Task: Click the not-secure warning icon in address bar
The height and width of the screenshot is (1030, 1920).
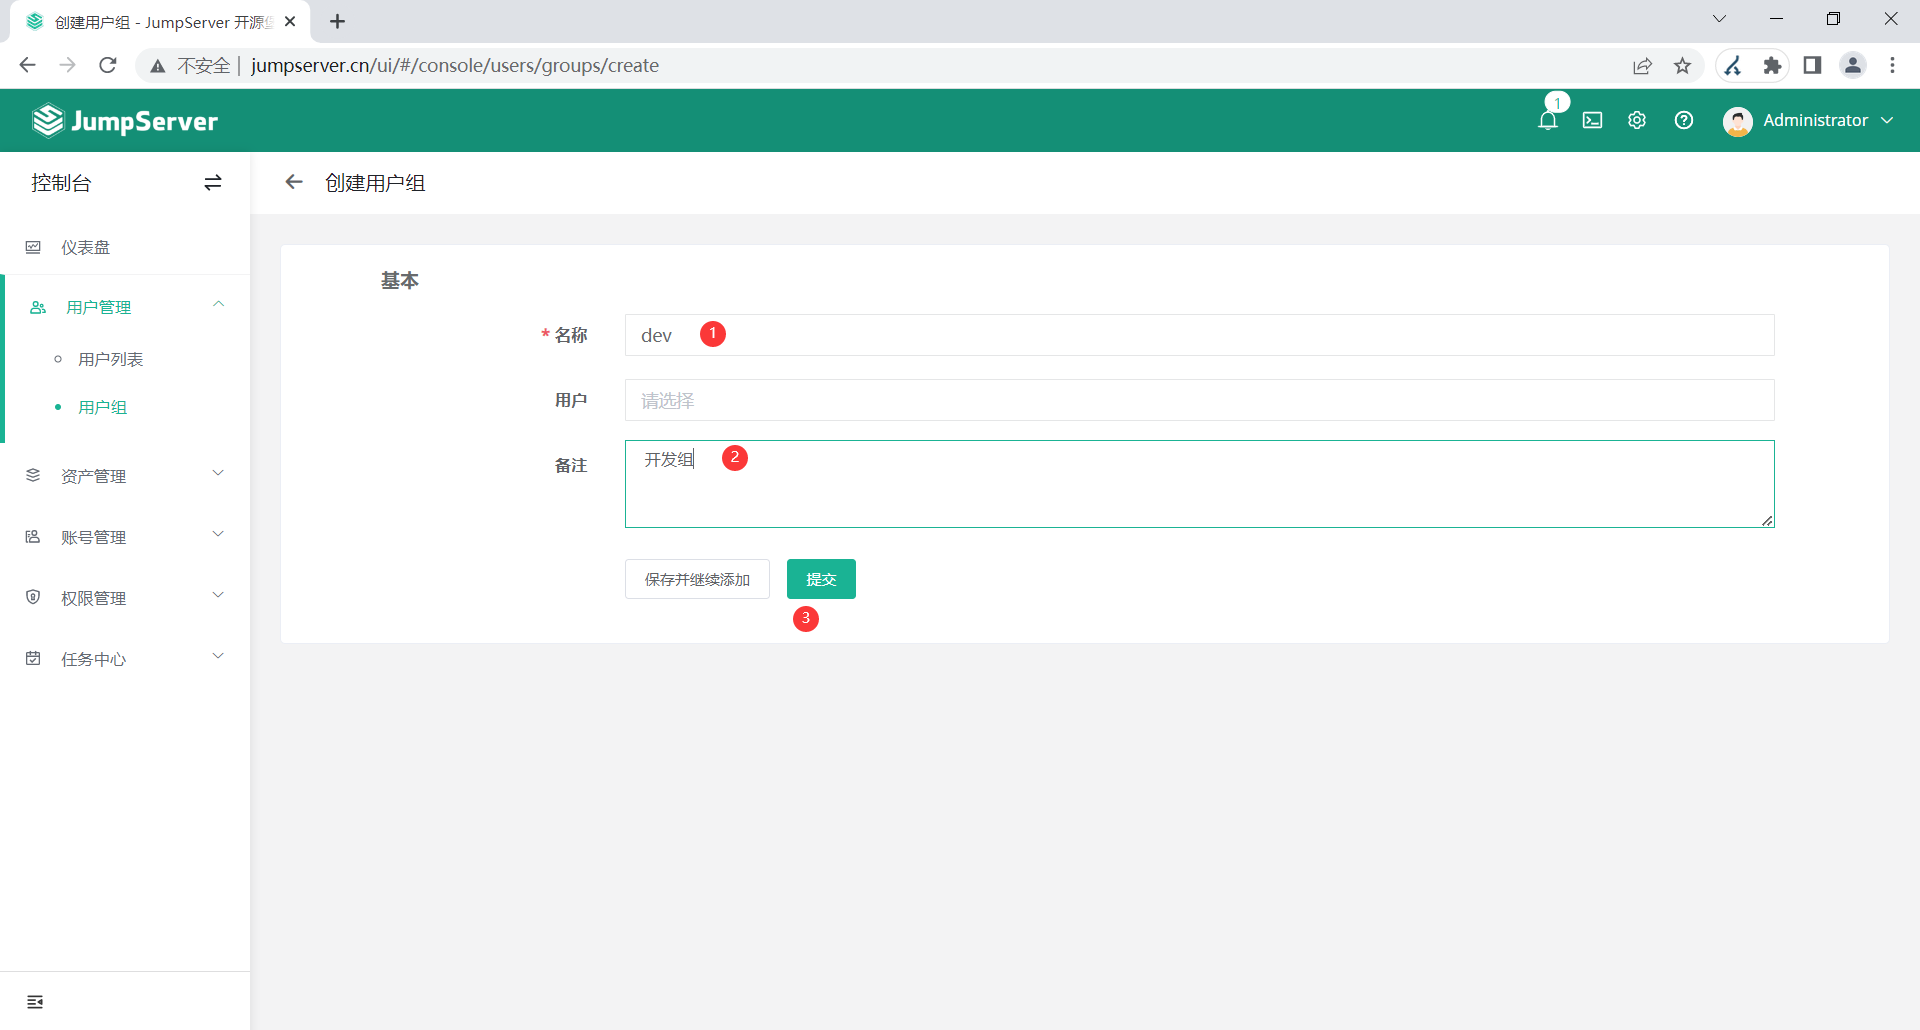Action: coord(158,66)
